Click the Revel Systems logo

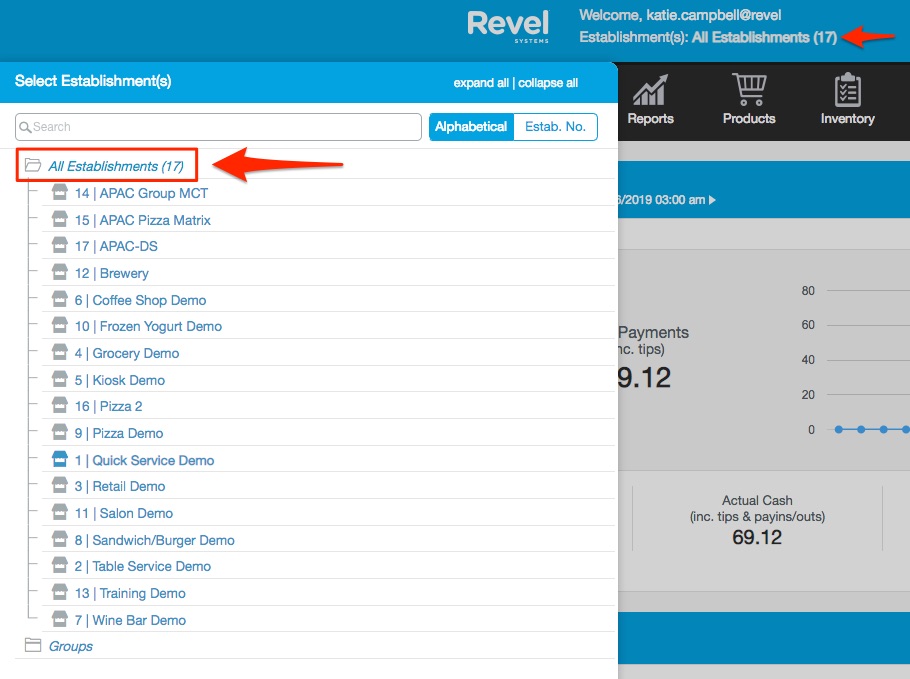pyautogui.click(x=508, y=27)
